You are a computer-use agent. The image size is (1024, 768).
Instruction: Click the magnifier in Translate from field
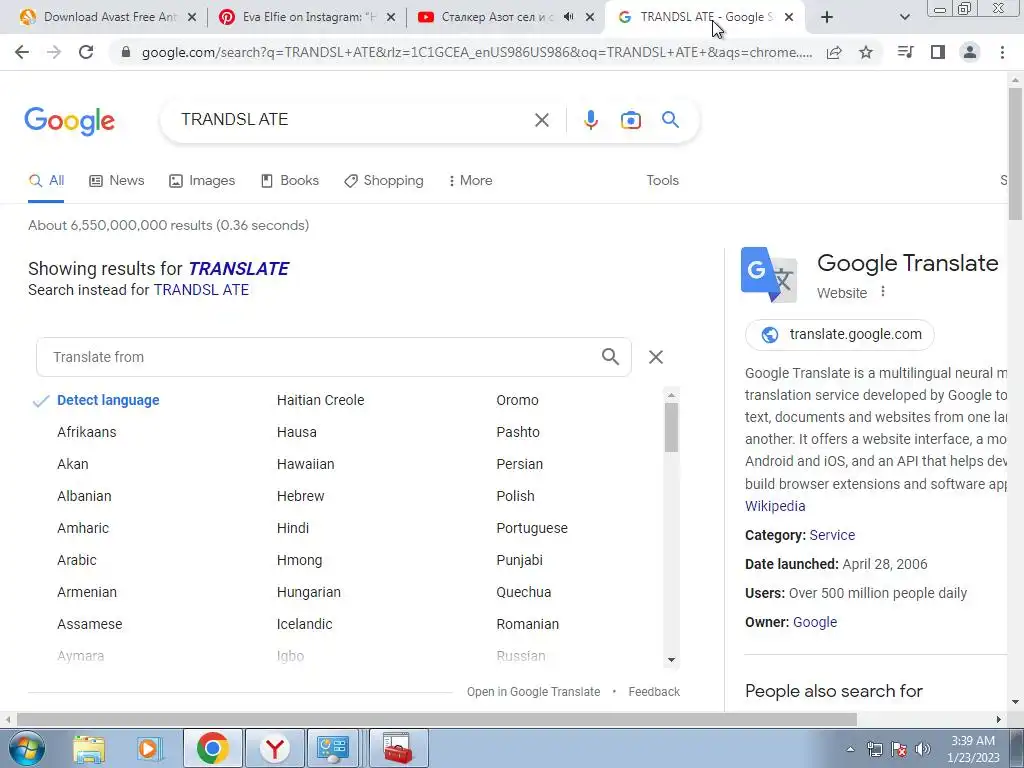click(x=610, y=357)
